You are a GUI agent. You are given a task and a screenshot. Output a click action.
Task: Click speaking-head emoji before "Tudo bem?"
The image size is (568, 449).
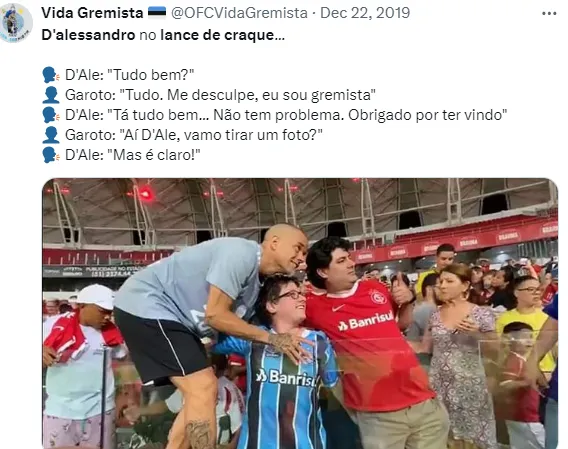coord(50,75)
